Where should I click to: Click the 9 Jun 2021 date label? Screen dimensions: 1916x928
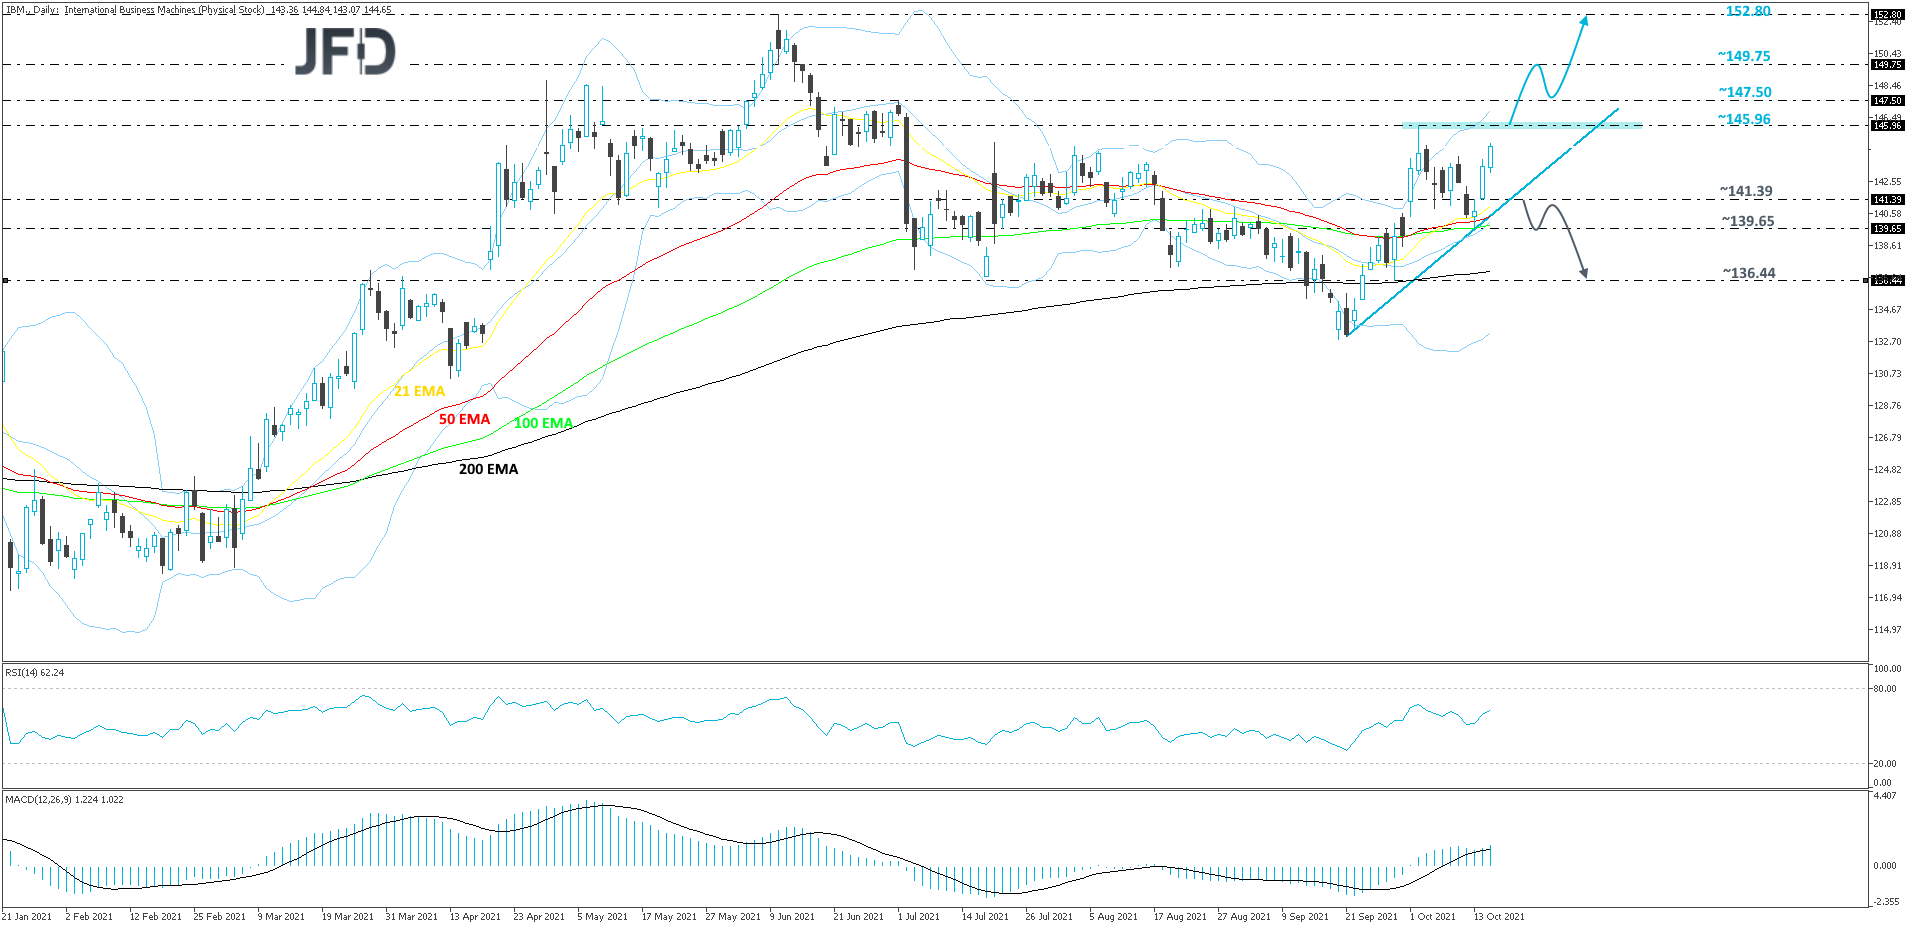795,917
